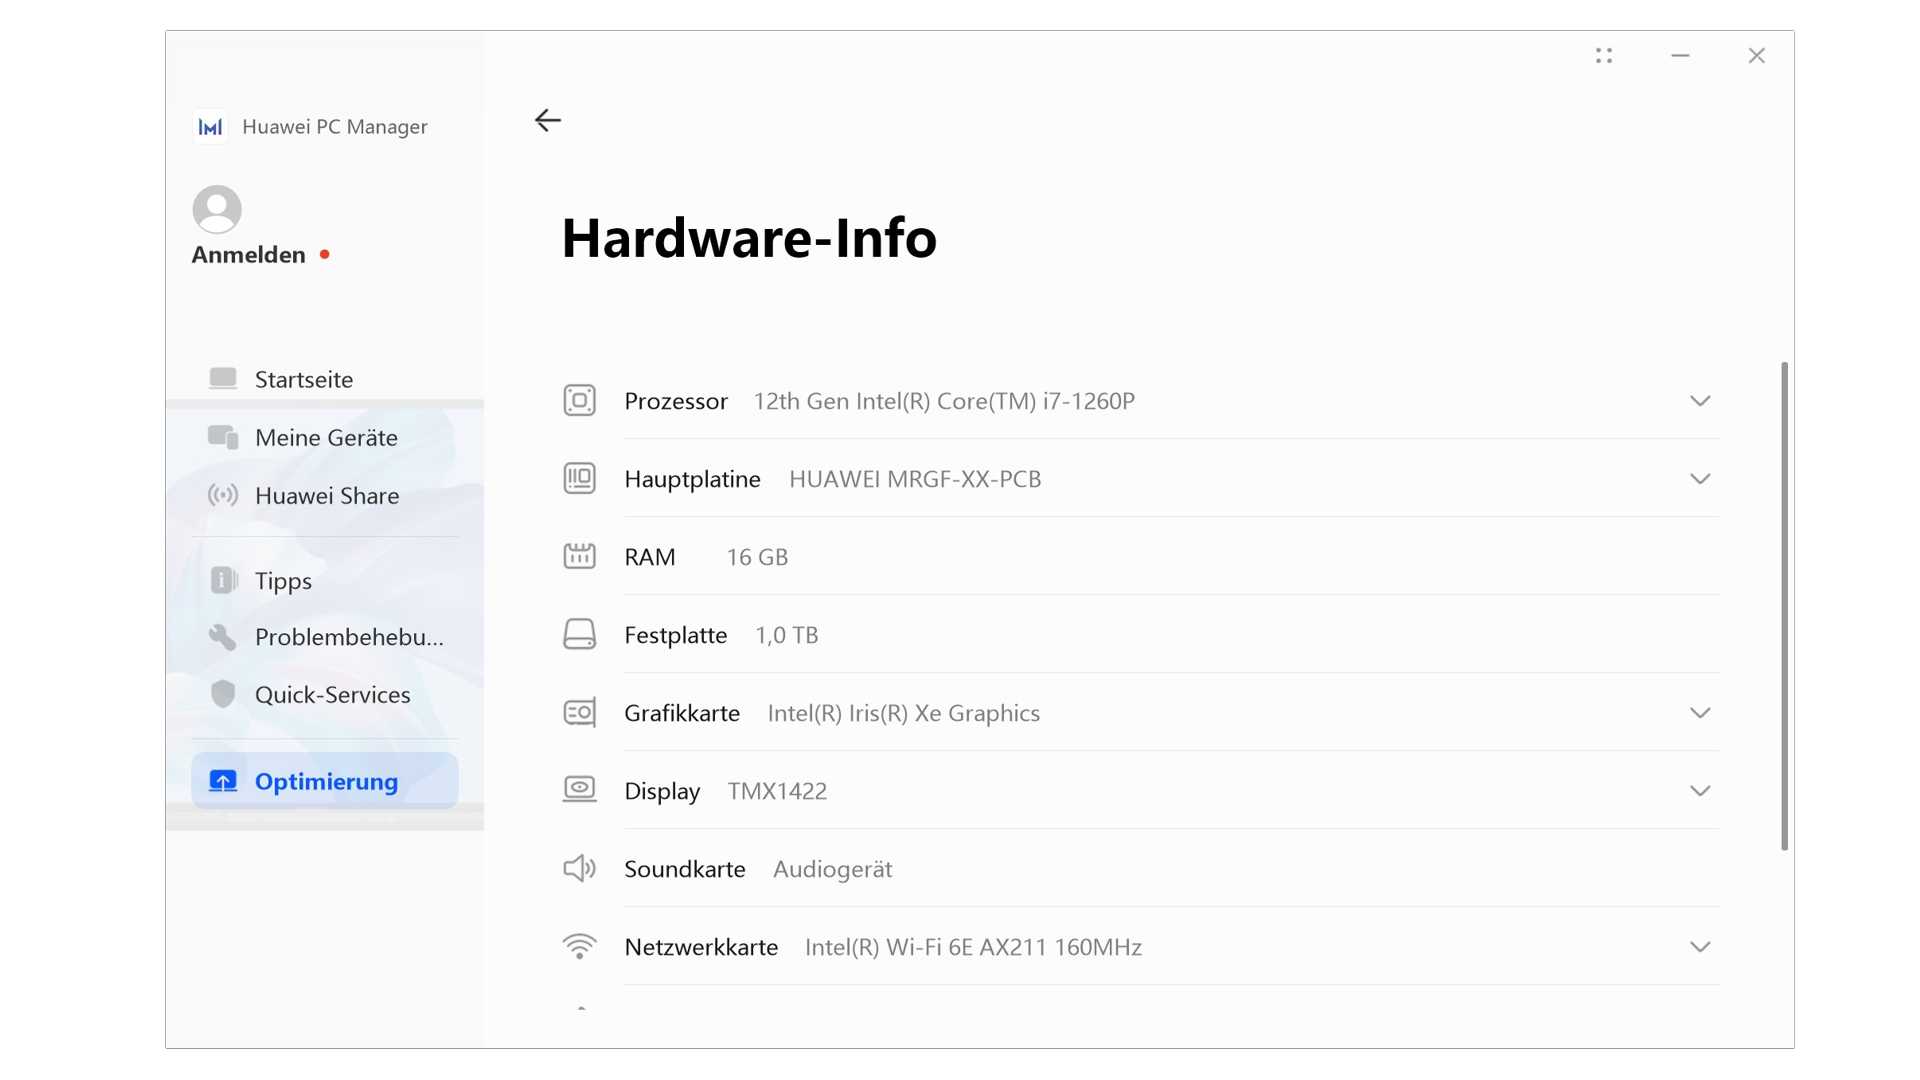Image resolution: width=1920 pixels, height=1080 pixels.
Task: Click the Huawei PC Manager logo
Action: coord(210,127)
